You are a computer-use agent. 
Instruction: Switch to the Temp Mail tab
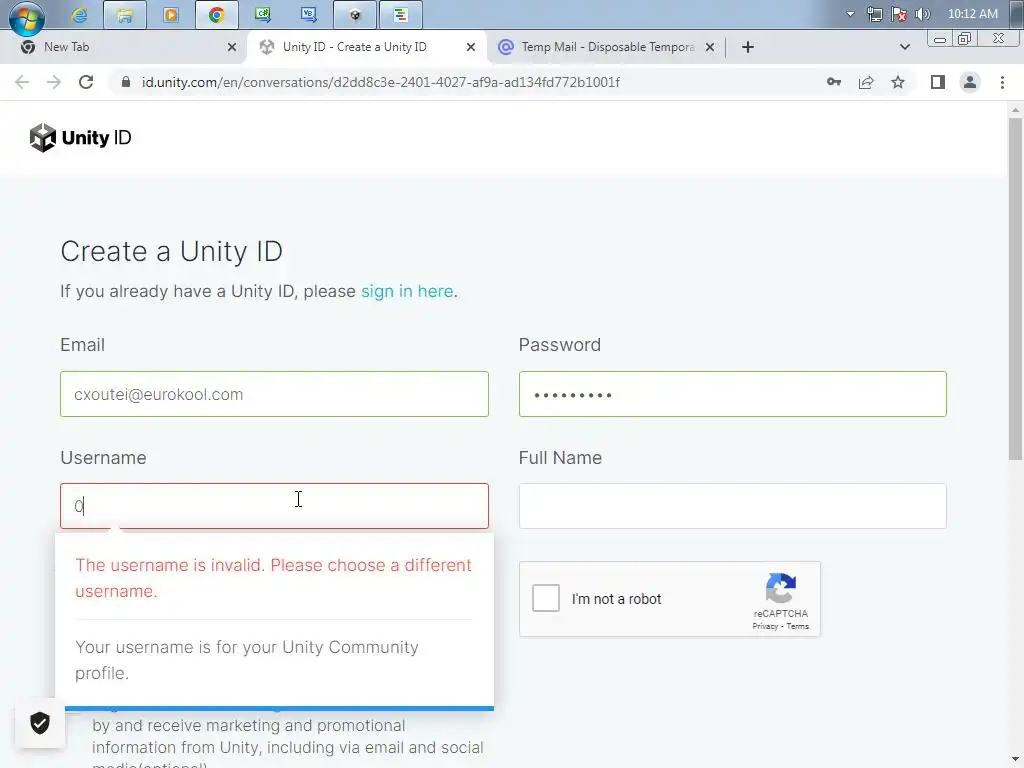pyautogui.click(x=607, y=47)
